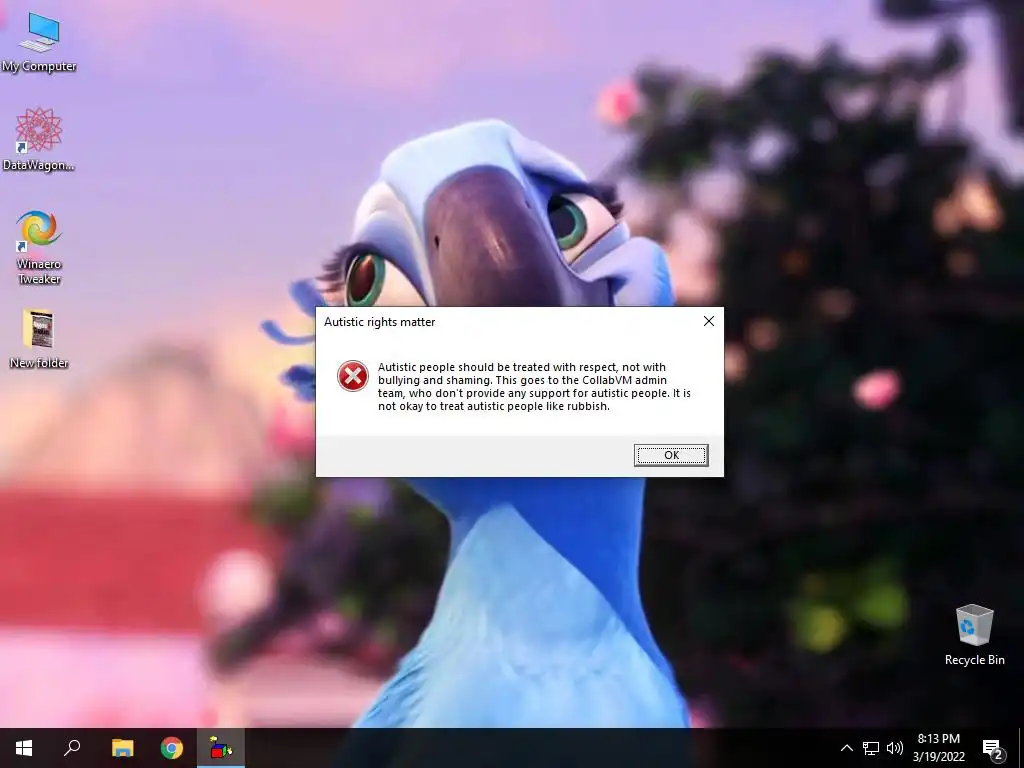Click OK in the error dialog
This screenshot has width=1024, height=768.
[x=671, y=455]
